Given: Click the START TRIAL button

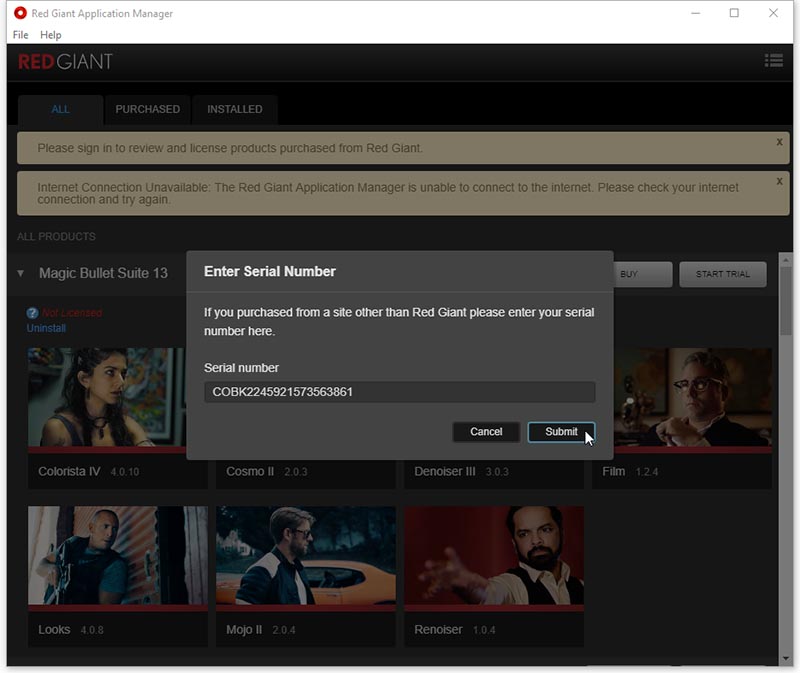Looking at the screenshot, I should (722, 274).
